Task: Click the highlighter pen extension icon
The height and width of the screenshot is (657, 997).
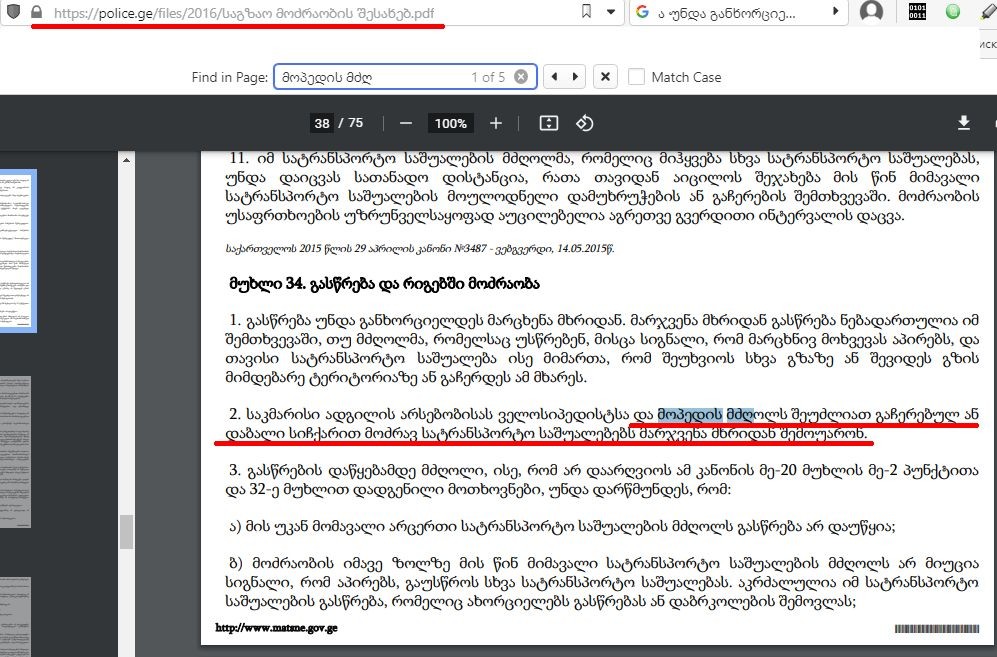Action: 989,13
